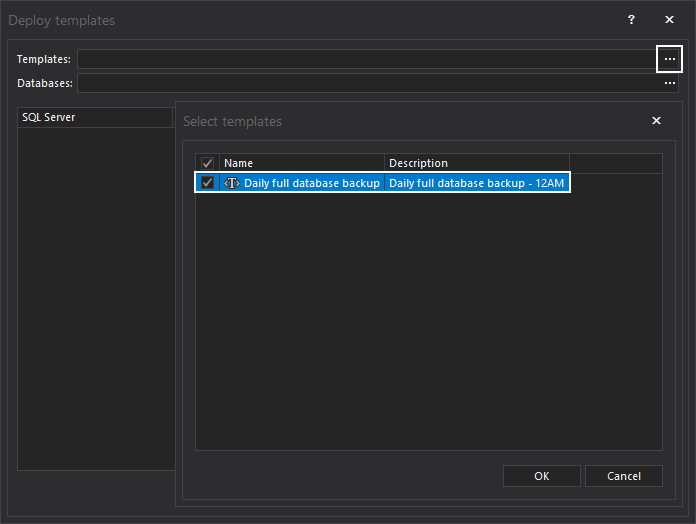Sort templates by the Description column header
Image resolution: width=696 pixels, height=524 pixels.
(x=476, y=163)
